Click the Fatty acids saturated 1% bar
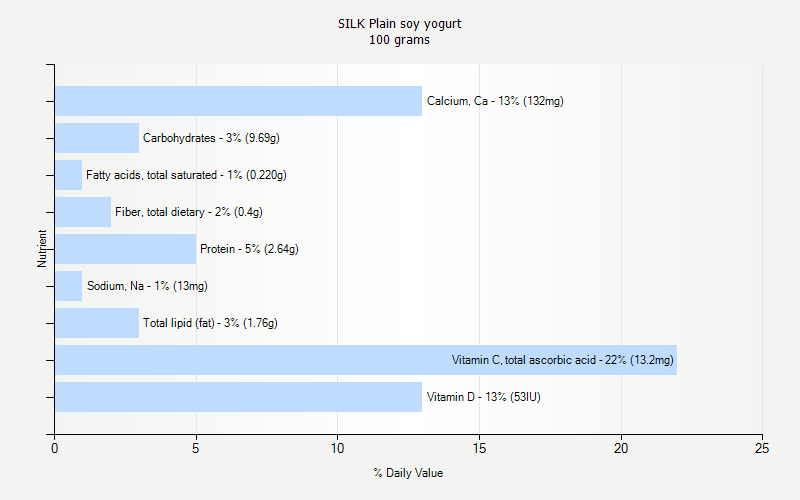 (x=68, y=175)
